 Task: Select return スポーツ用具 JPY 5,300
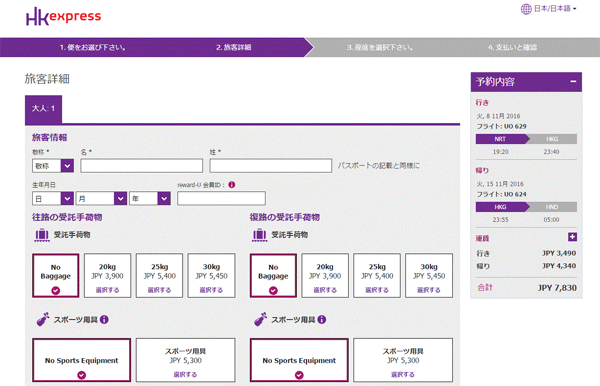pos(403,360)
